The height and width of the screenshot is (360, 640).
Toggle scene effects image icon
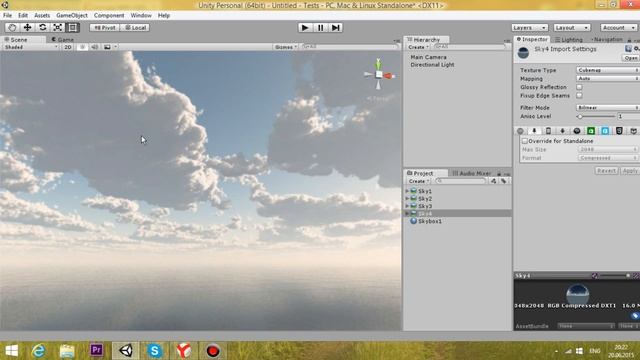pos(107,47)
